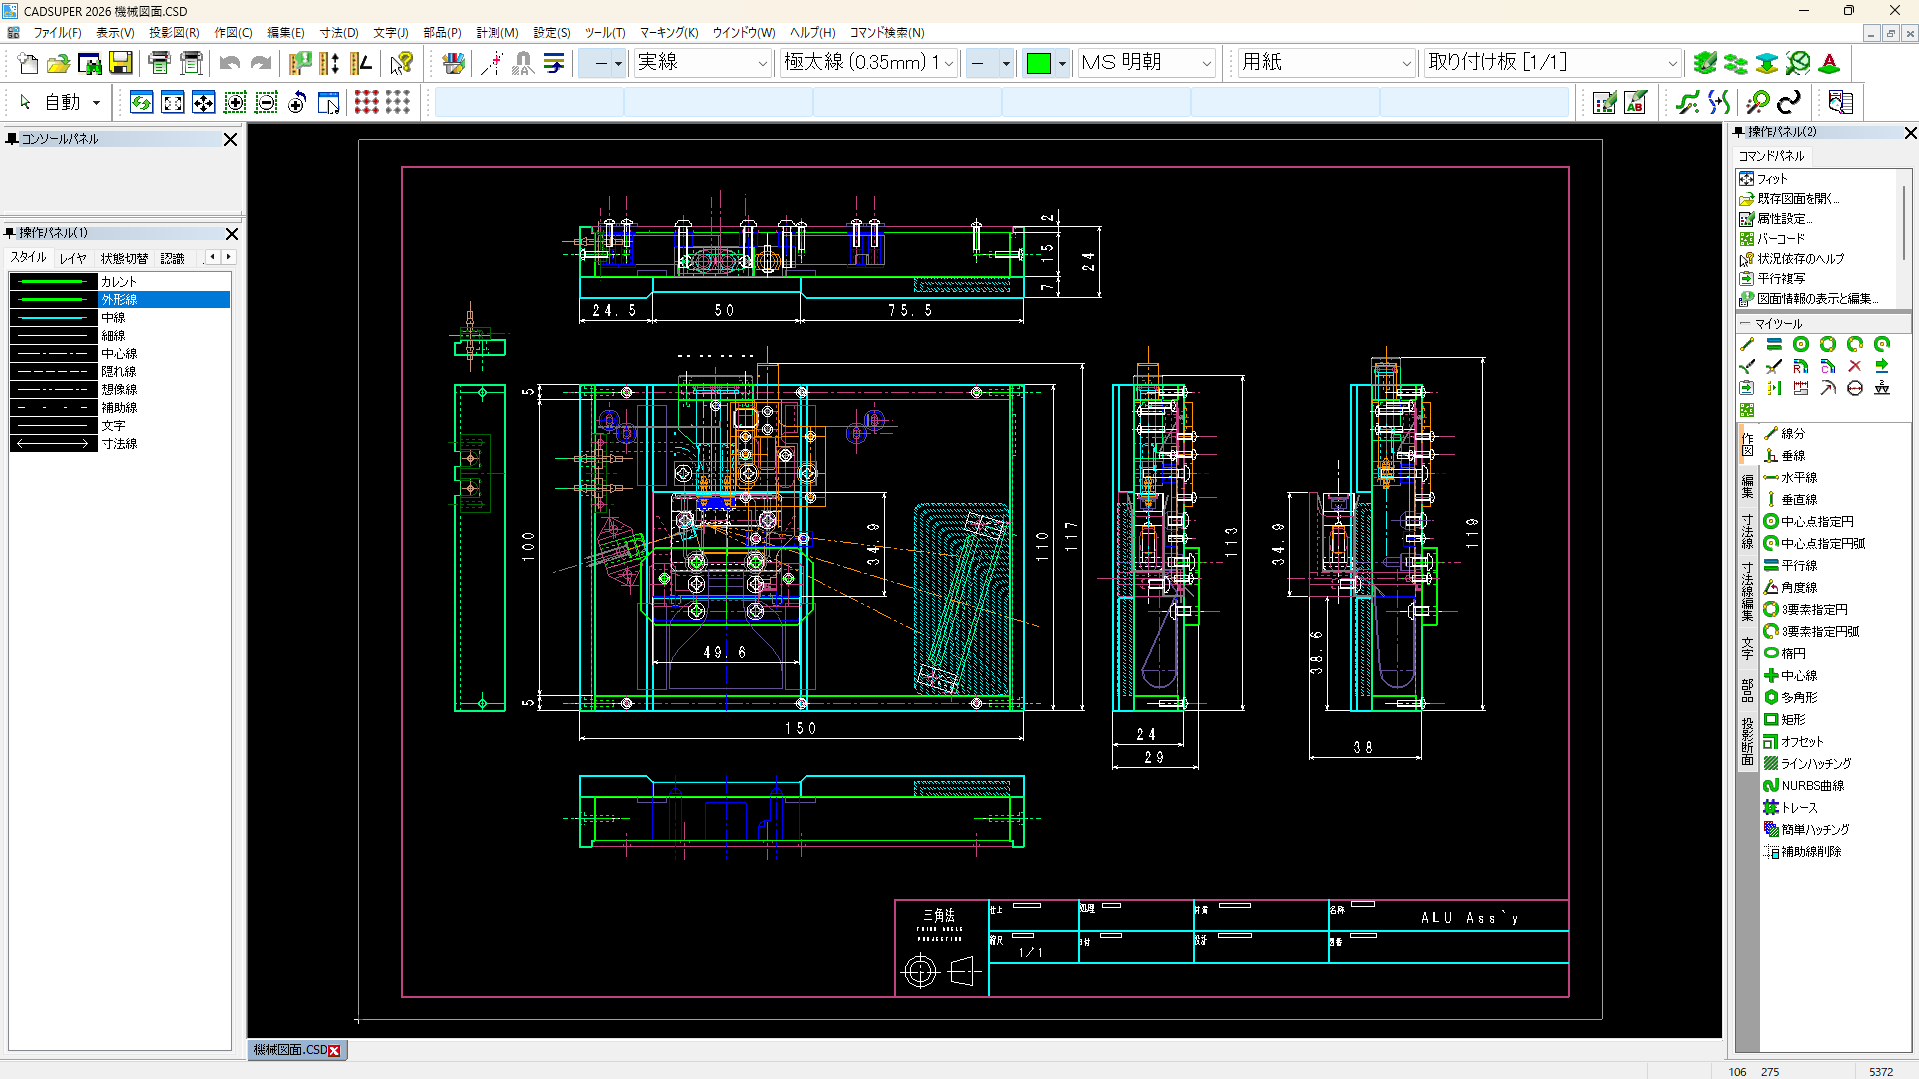
Task: Click the zoom out view icon
Action: click(x=266, y=102)
